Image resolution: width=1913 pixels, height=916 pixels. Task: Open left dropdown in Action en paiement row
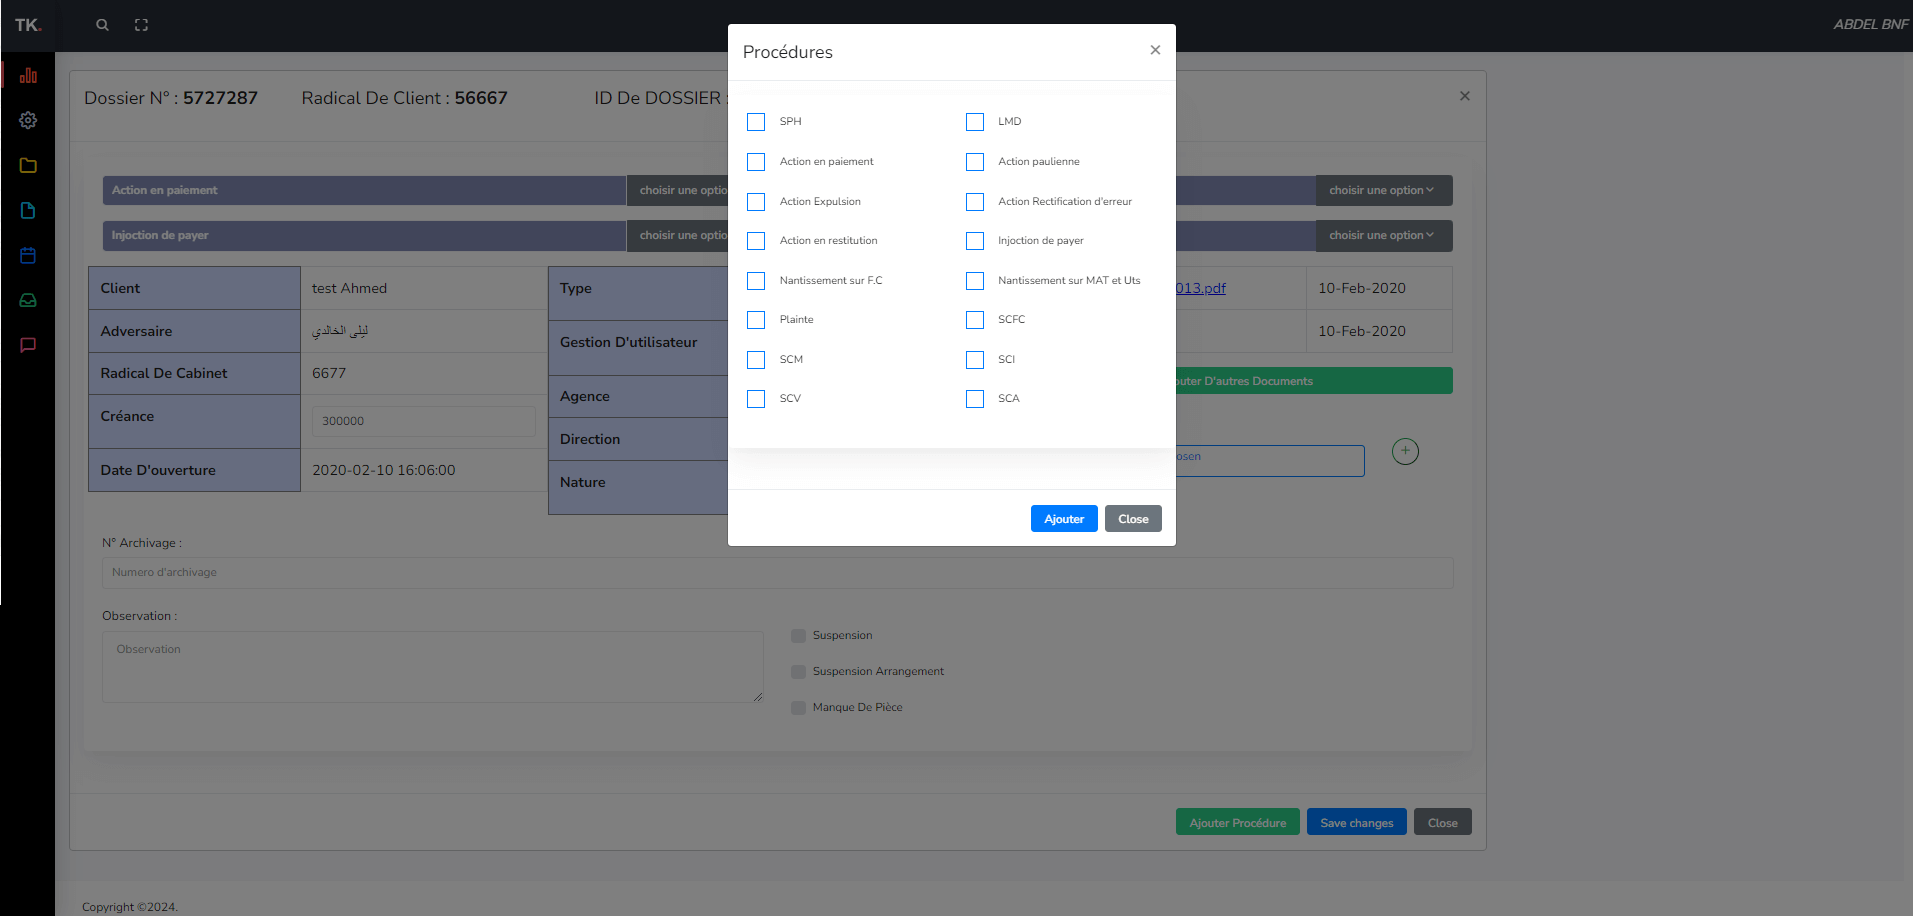pos(678,191)
